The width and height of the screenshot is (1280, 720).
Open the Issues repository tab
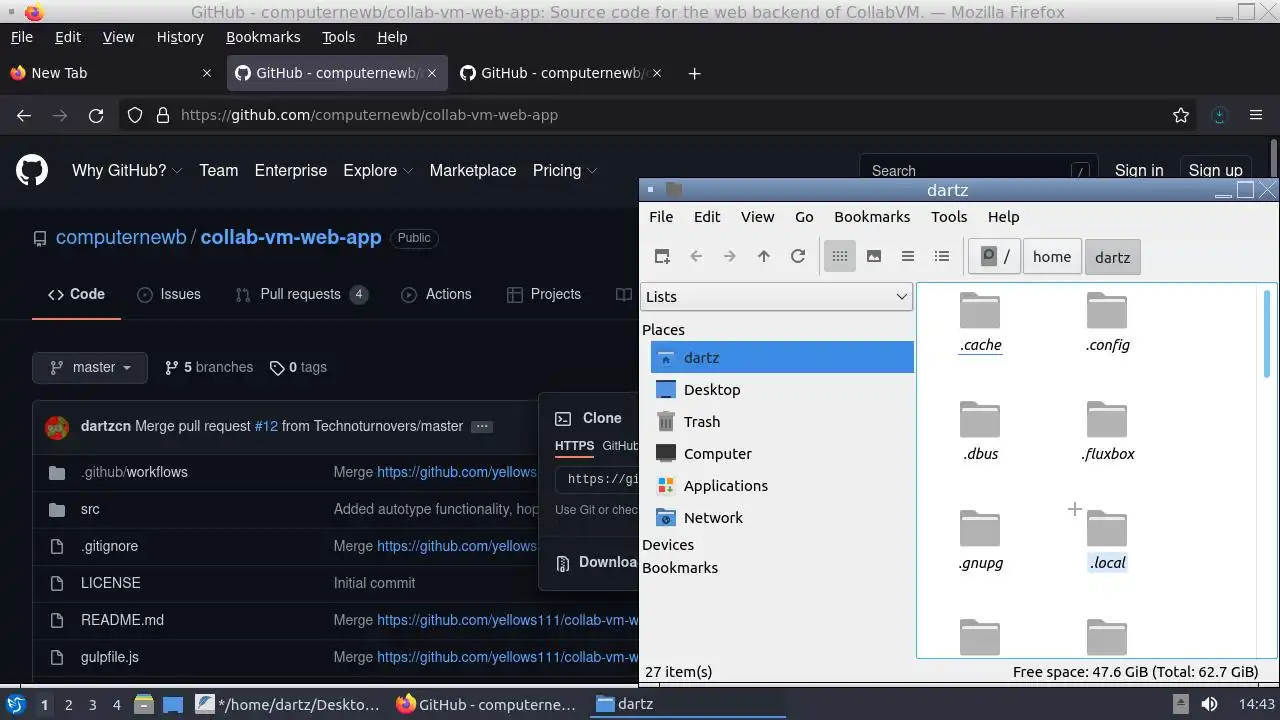click(x=169, y=294)
